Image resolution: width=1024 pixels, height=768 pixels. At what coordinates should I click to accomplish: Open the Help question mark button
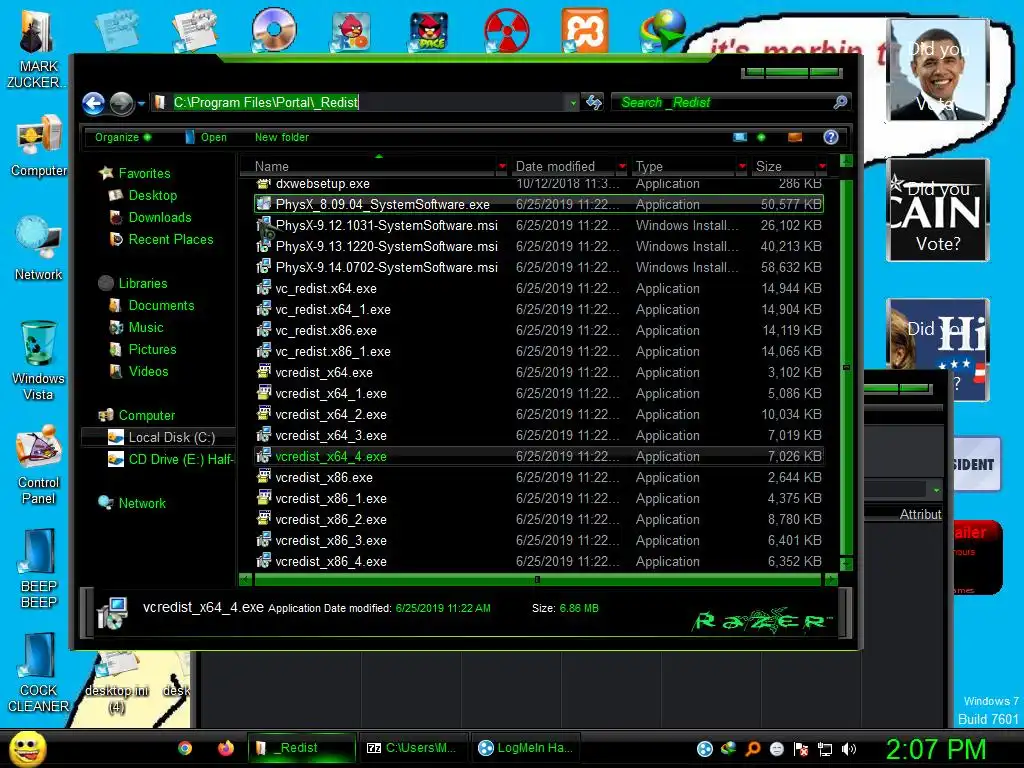[x=831, y=137]
